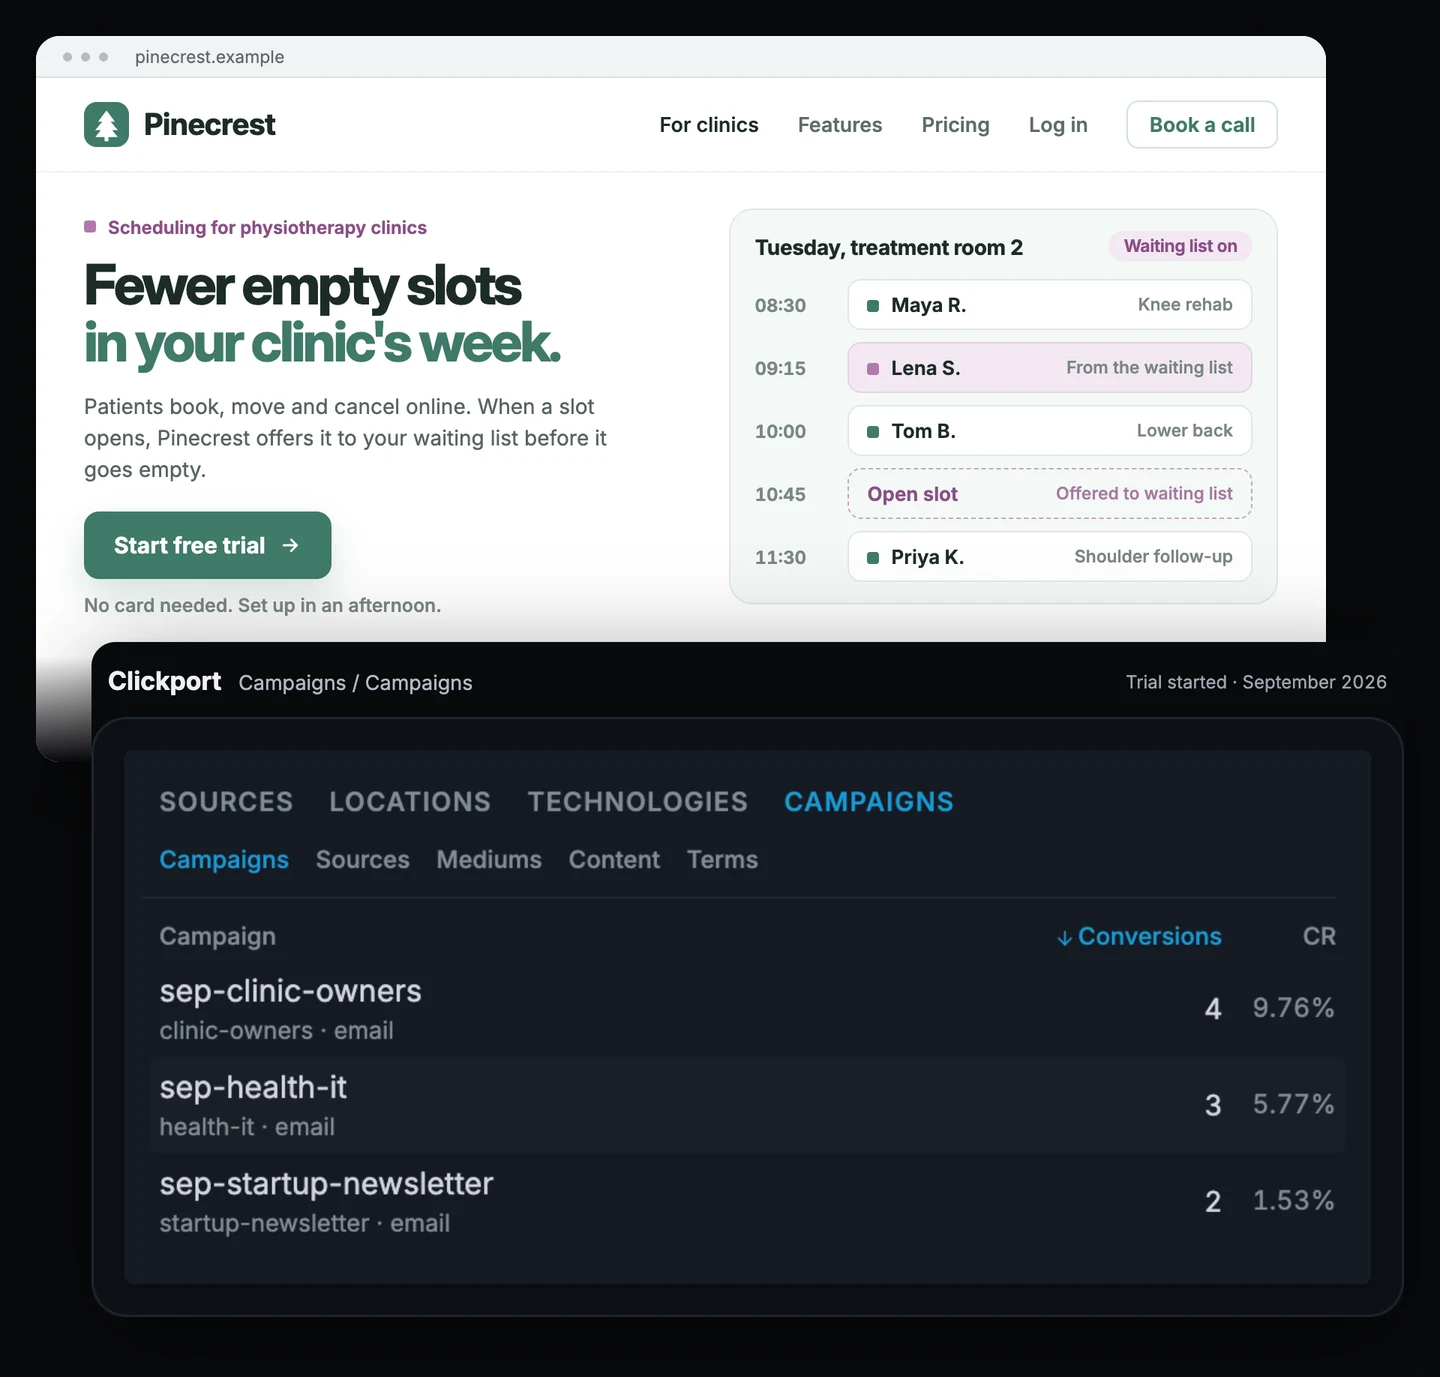Screen dimensions: 1440x1377
Task: Open the Pricing page link
Action: tap(956, 125)
